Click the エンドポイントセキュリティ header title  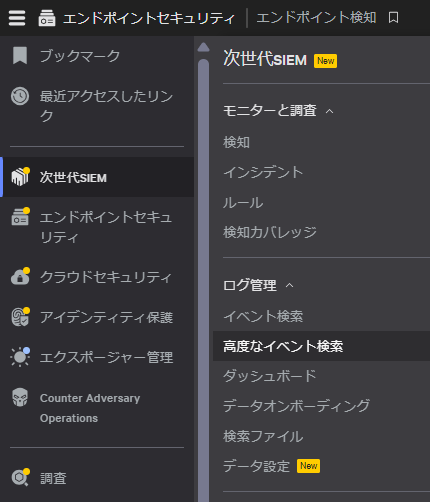[149, 18]
